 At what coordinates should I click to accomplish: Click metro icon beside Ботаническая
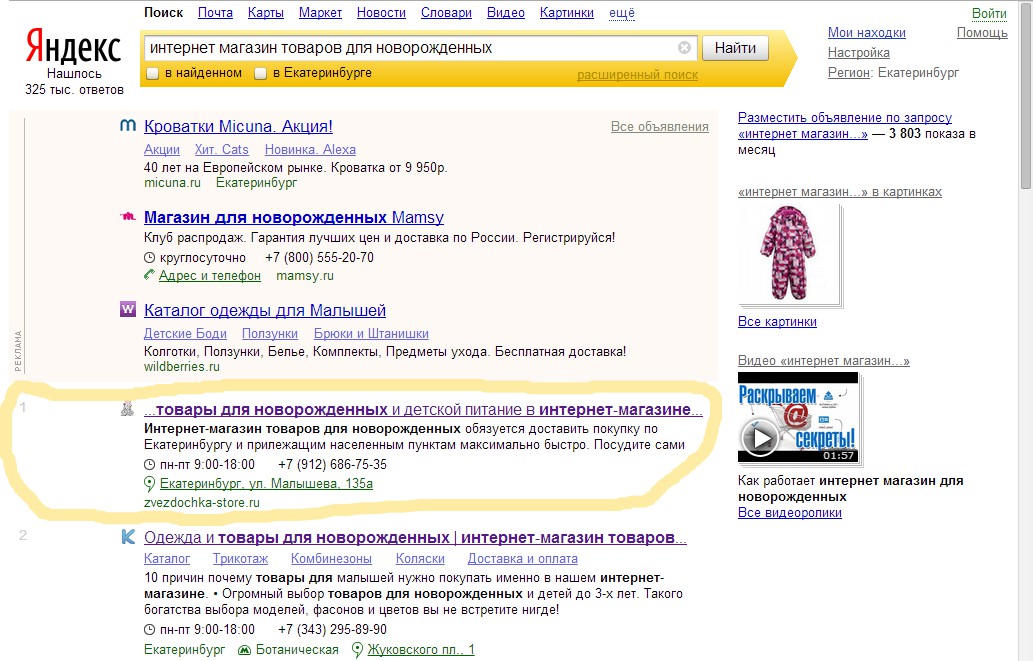tap(244, 650)
